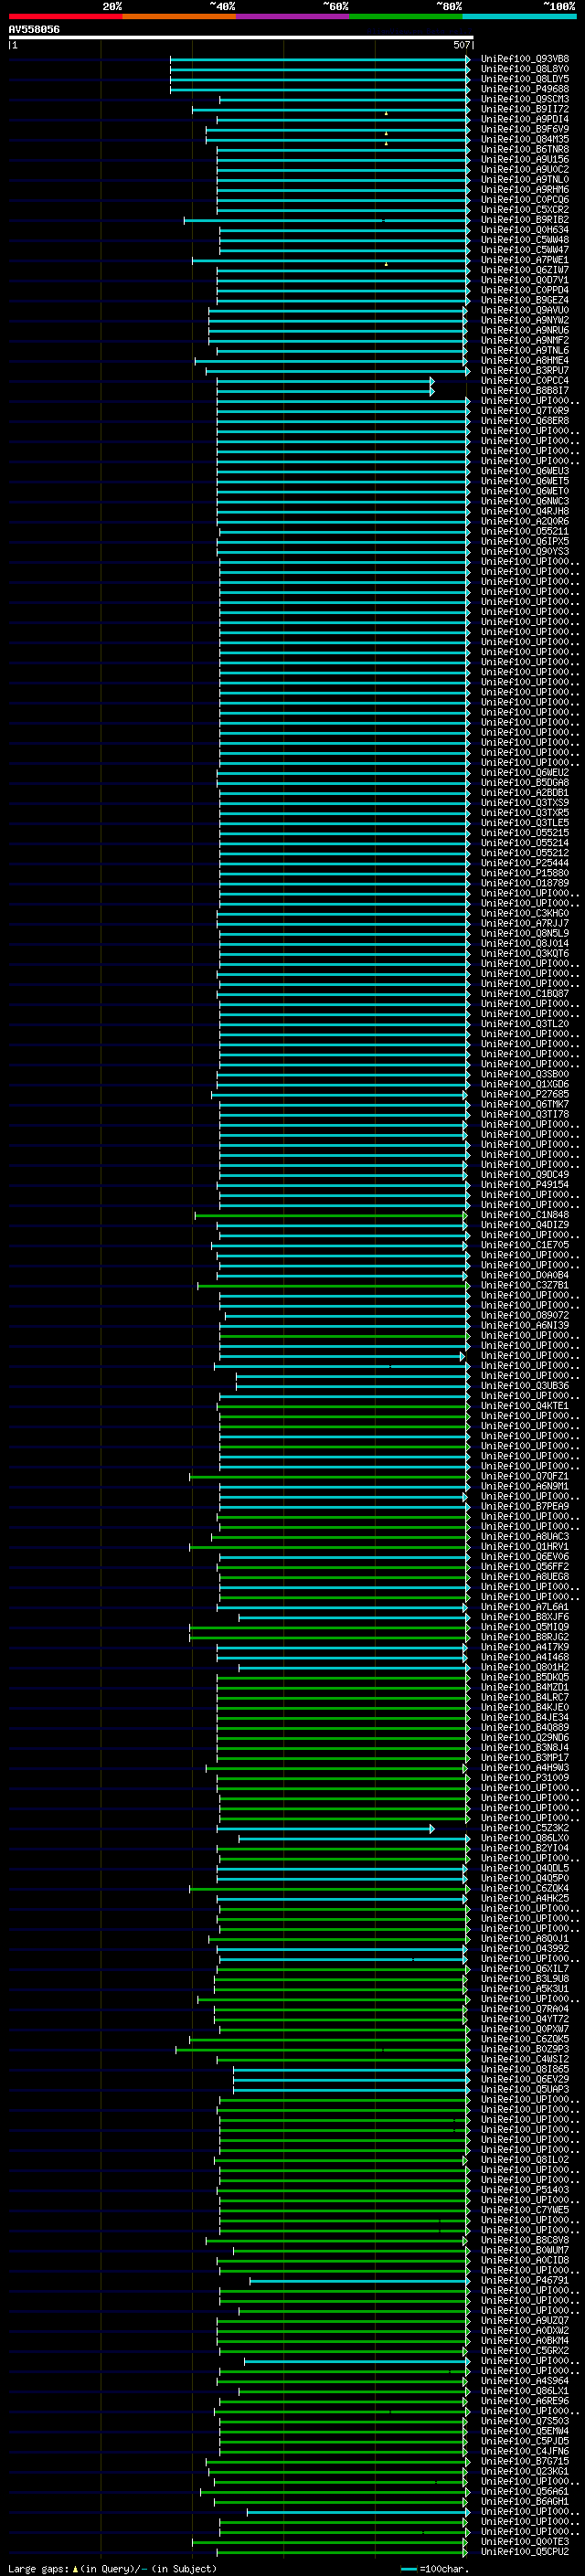This screenshot has height=2576, width=585.
Task: Select label UniRef100_Q6ZIW7
Action: point(525,270)
